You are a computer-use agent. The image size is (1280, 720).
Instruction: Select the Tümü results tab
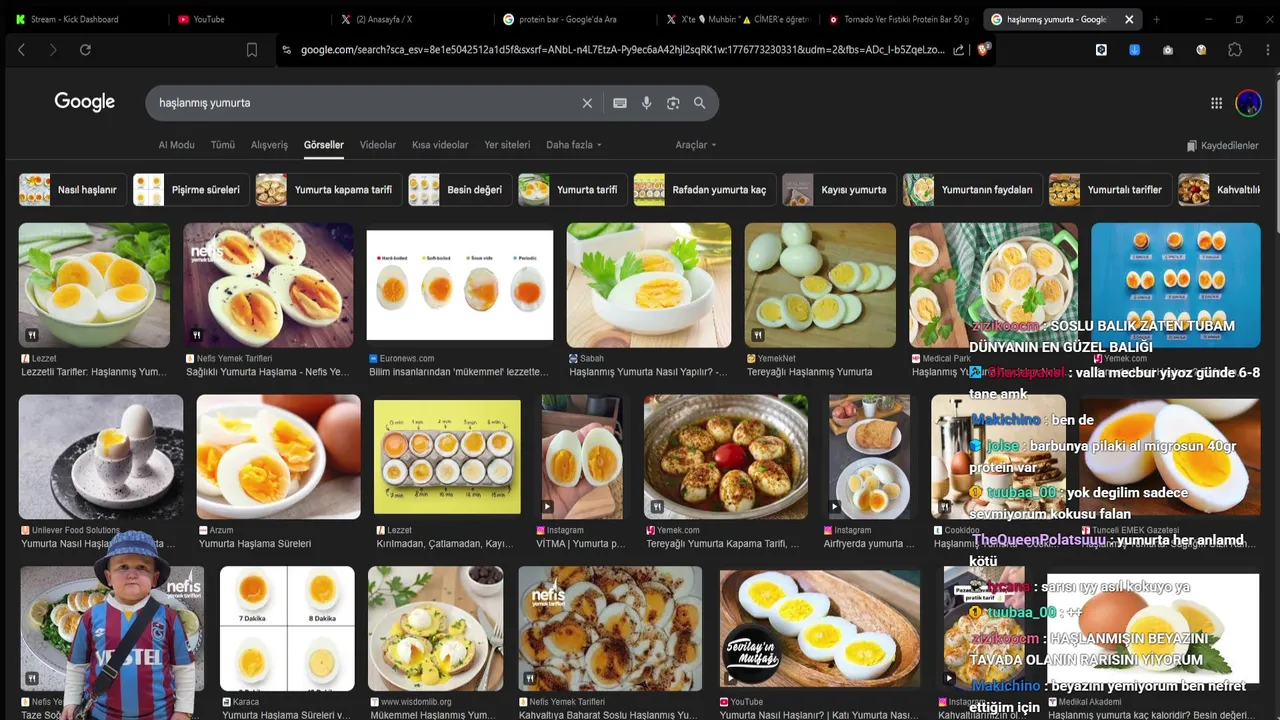[x=222, y=145]
